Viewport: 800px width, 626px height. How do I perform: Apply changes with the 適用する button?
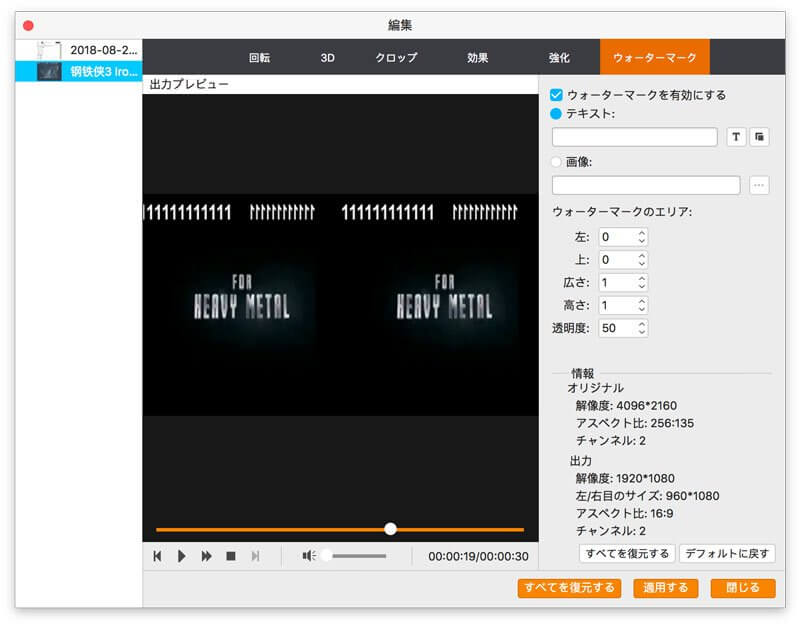pyautogui.click(x=666, y=588)
